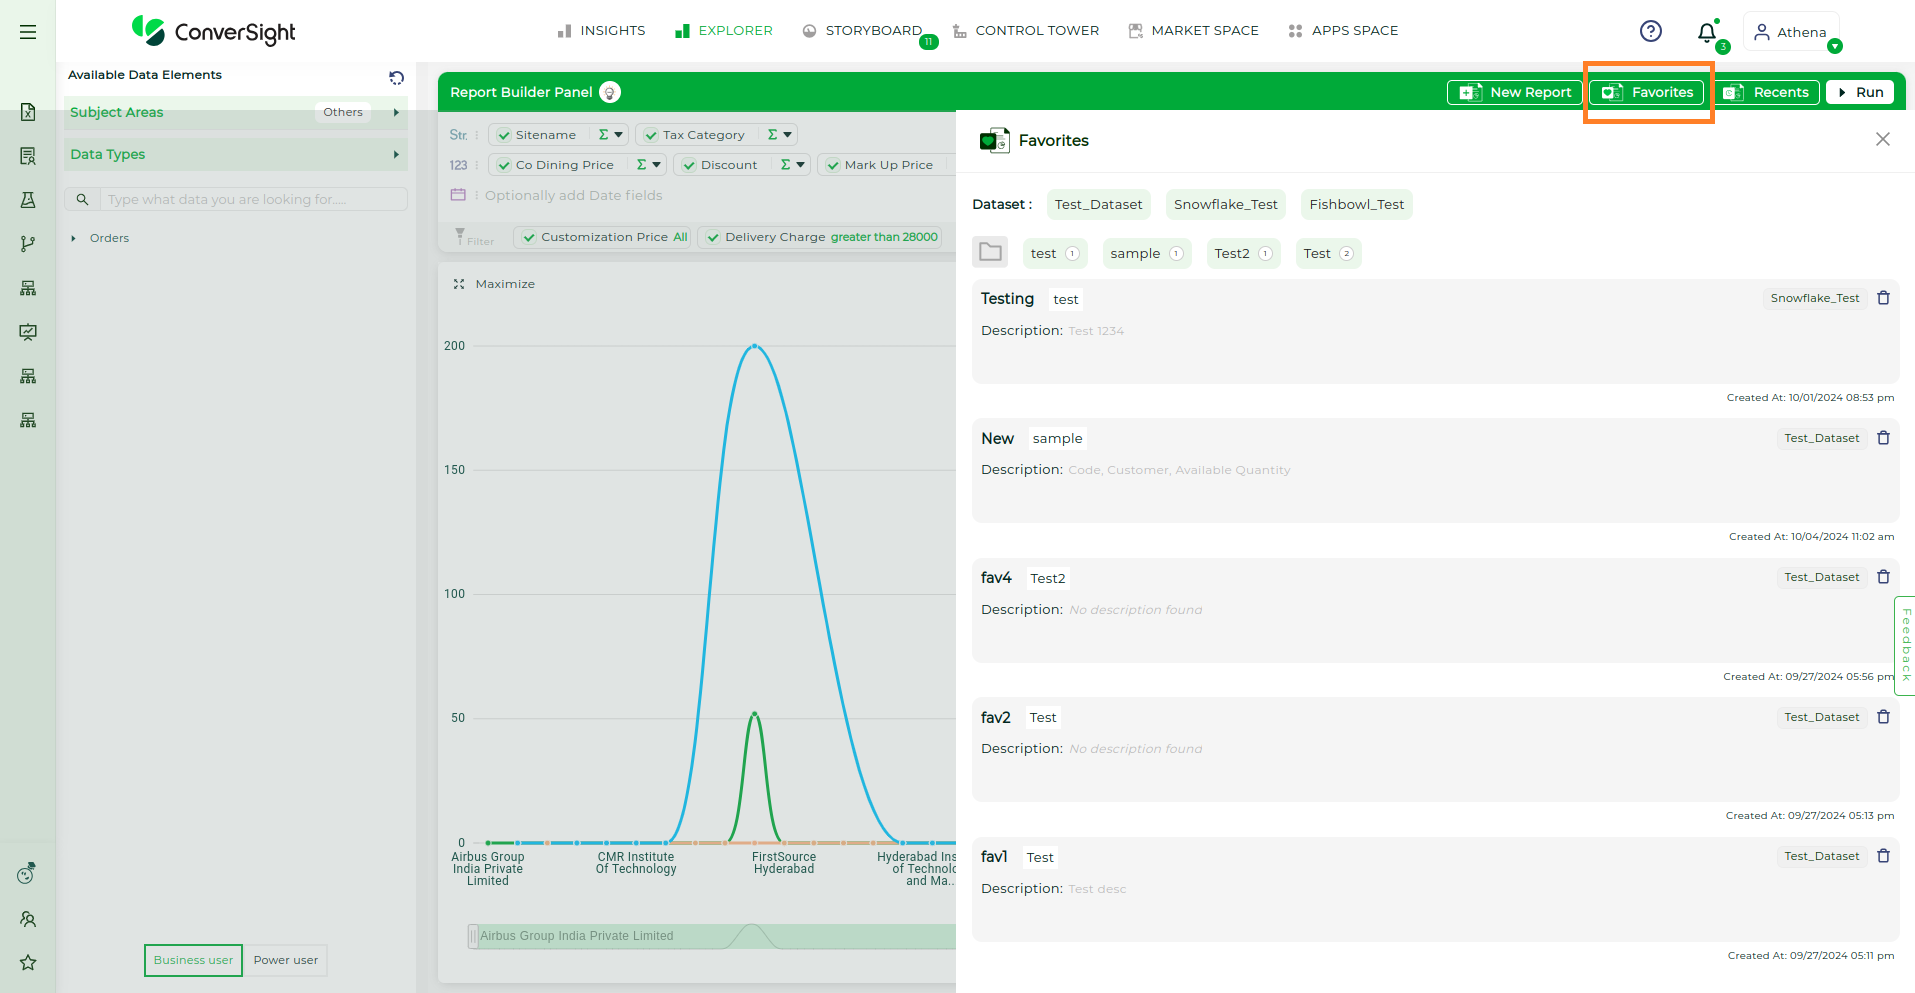The height and width of the screenshot is (993, 1915).
Task: Click the chart range slider handle
Action: tap(473, 936)
